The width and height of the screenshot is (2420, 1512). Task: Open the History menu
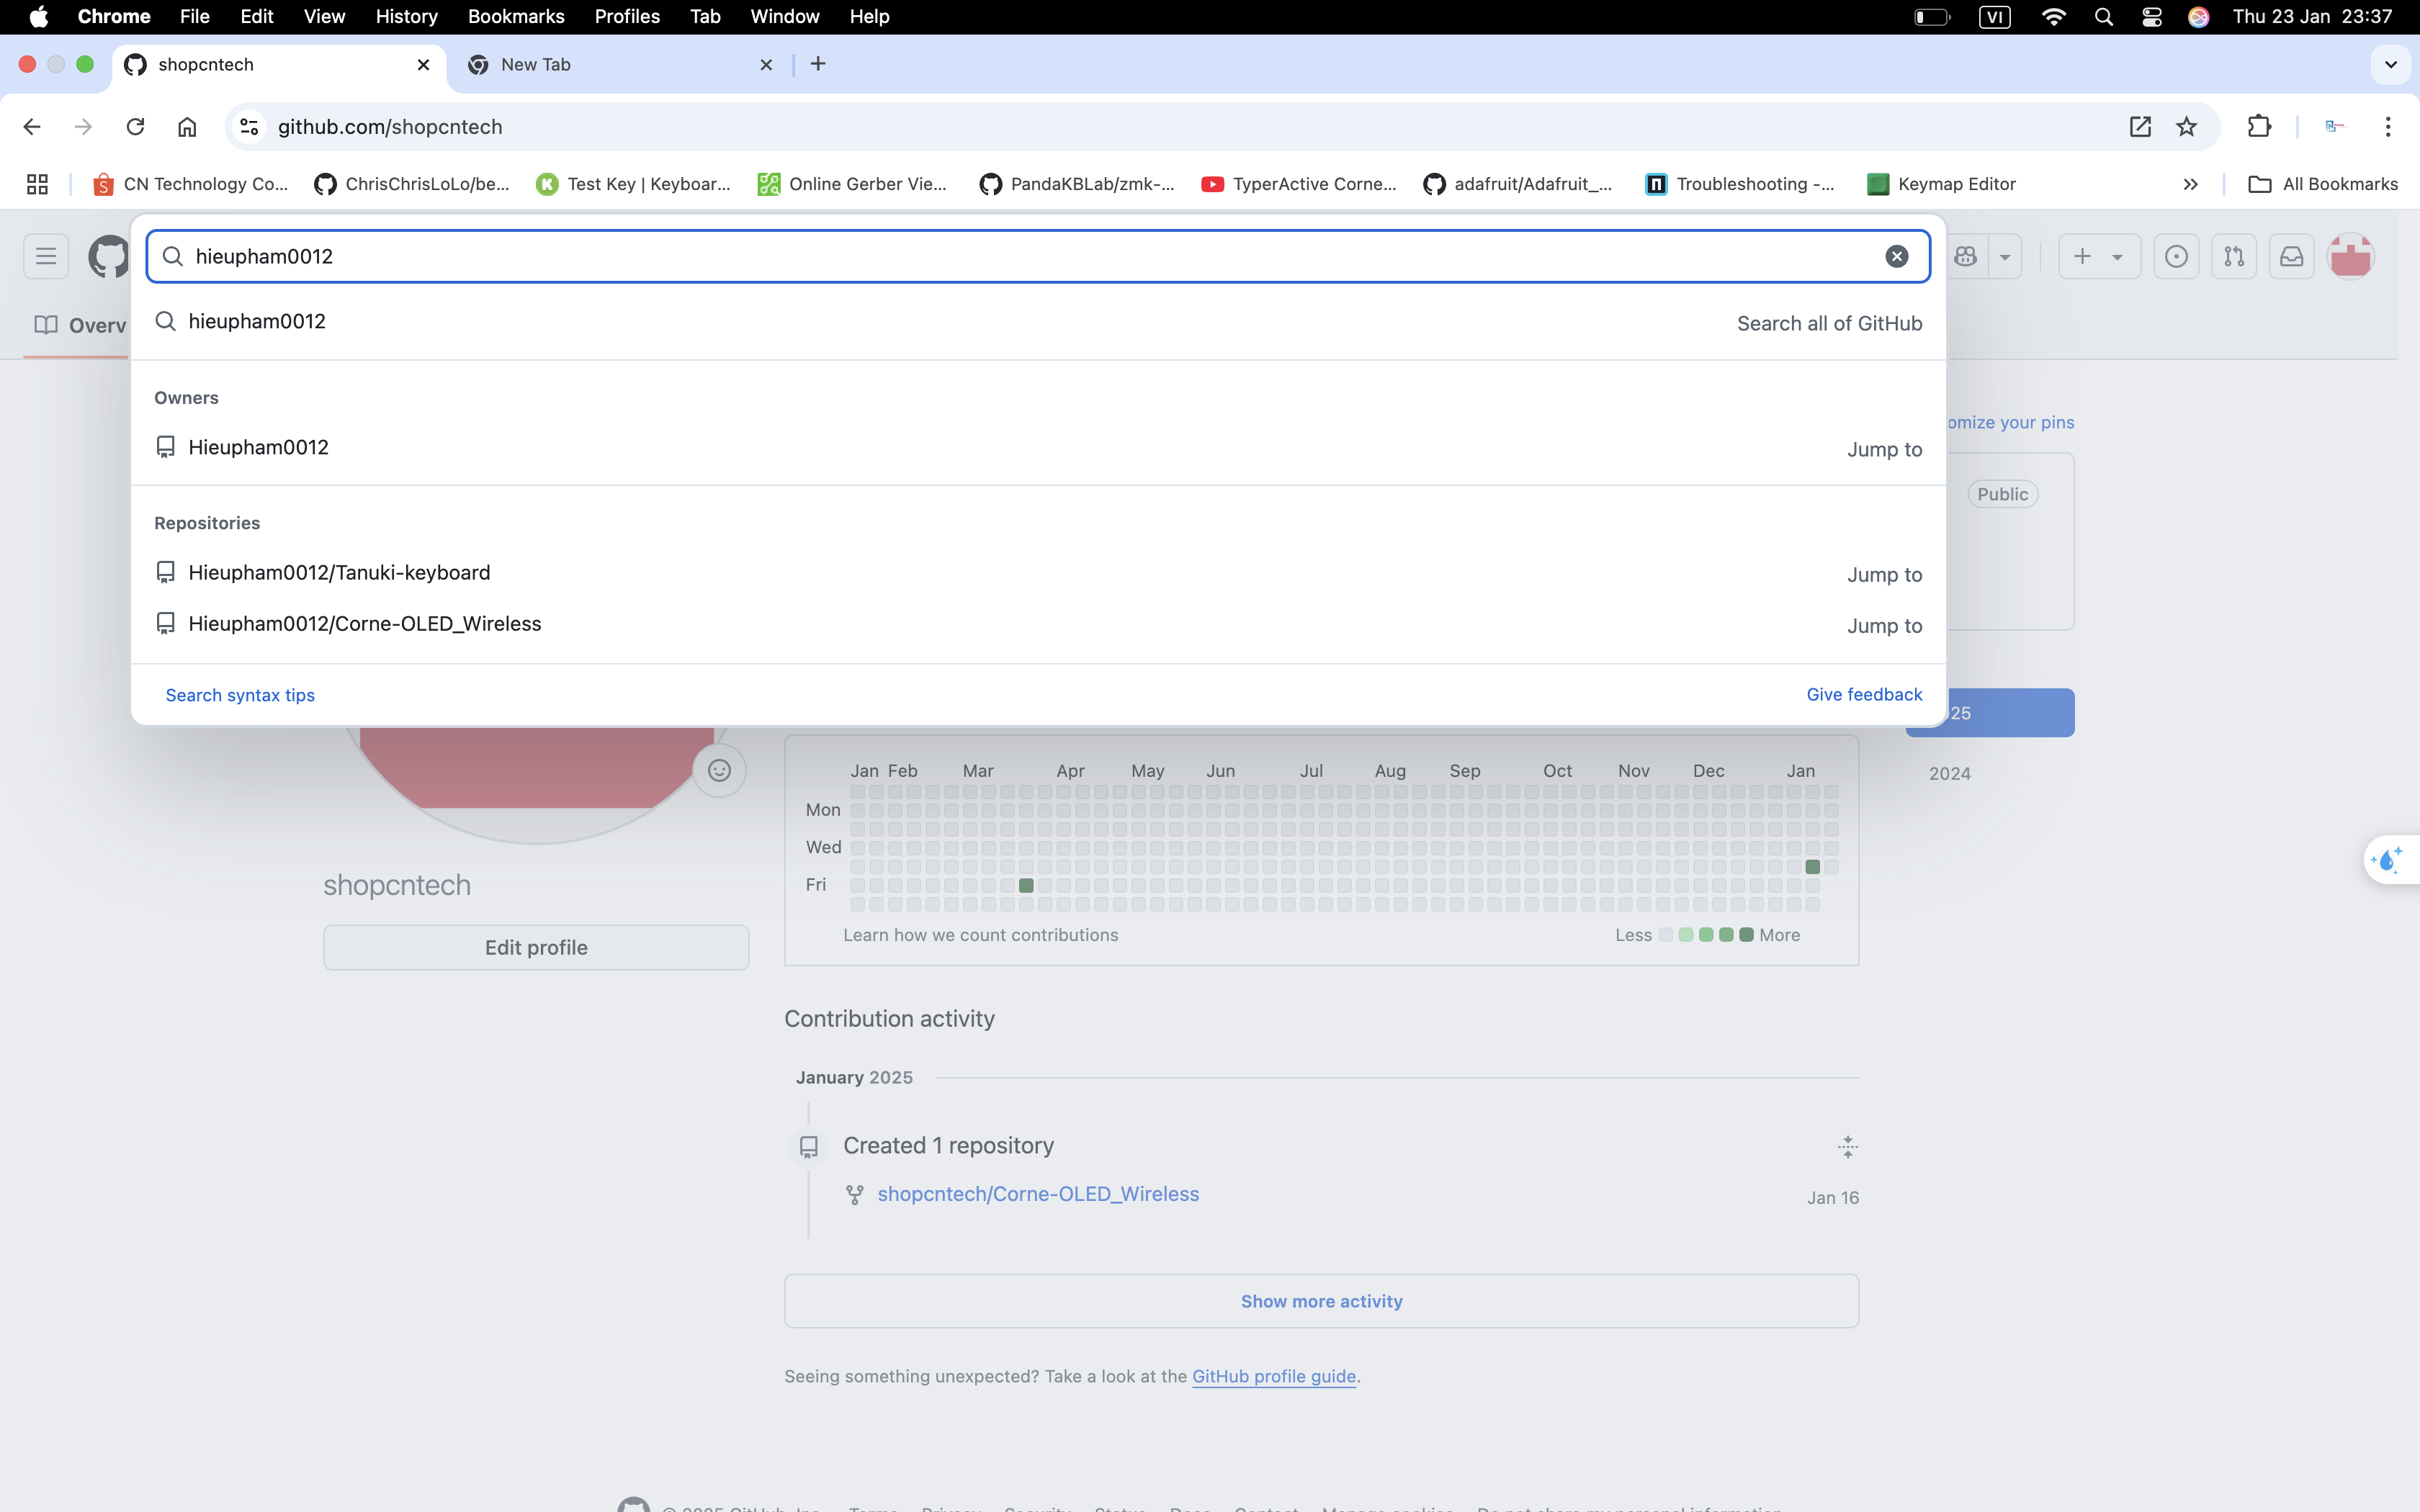click(406, 17)
